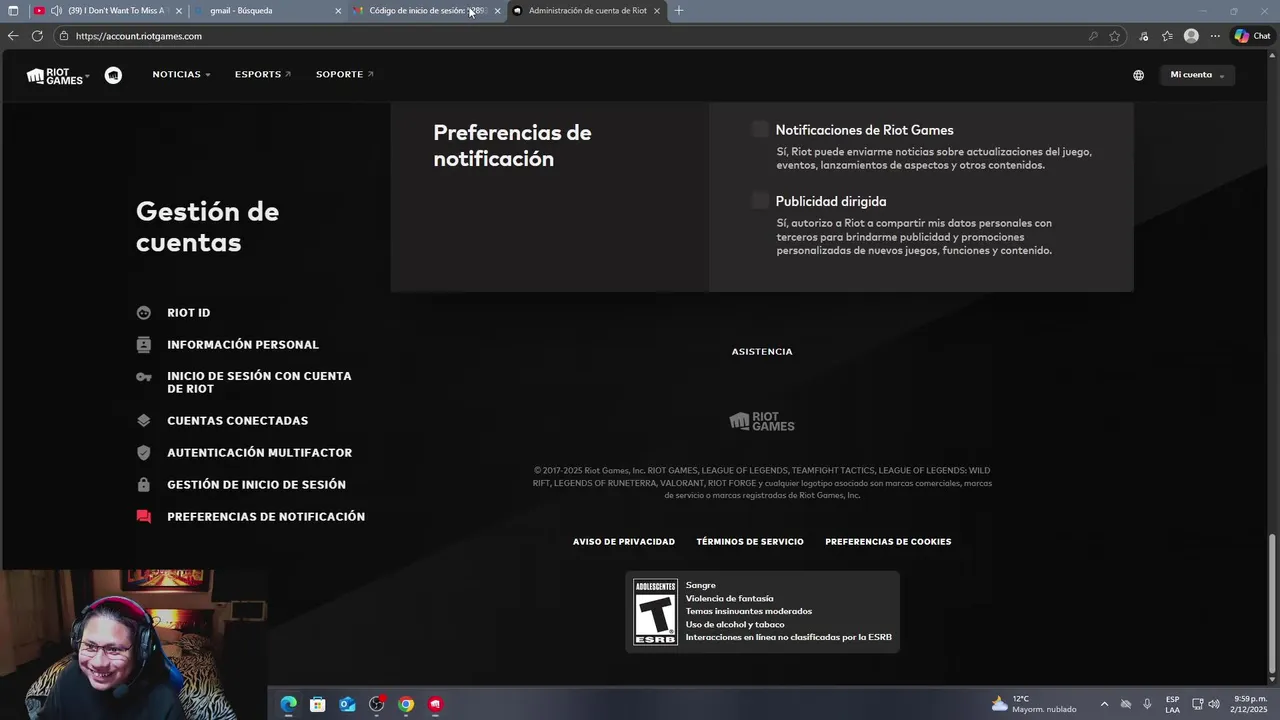Go back using browser back arrow
The width and height of the screenshot is (1280, 720).
pos(13,36)
